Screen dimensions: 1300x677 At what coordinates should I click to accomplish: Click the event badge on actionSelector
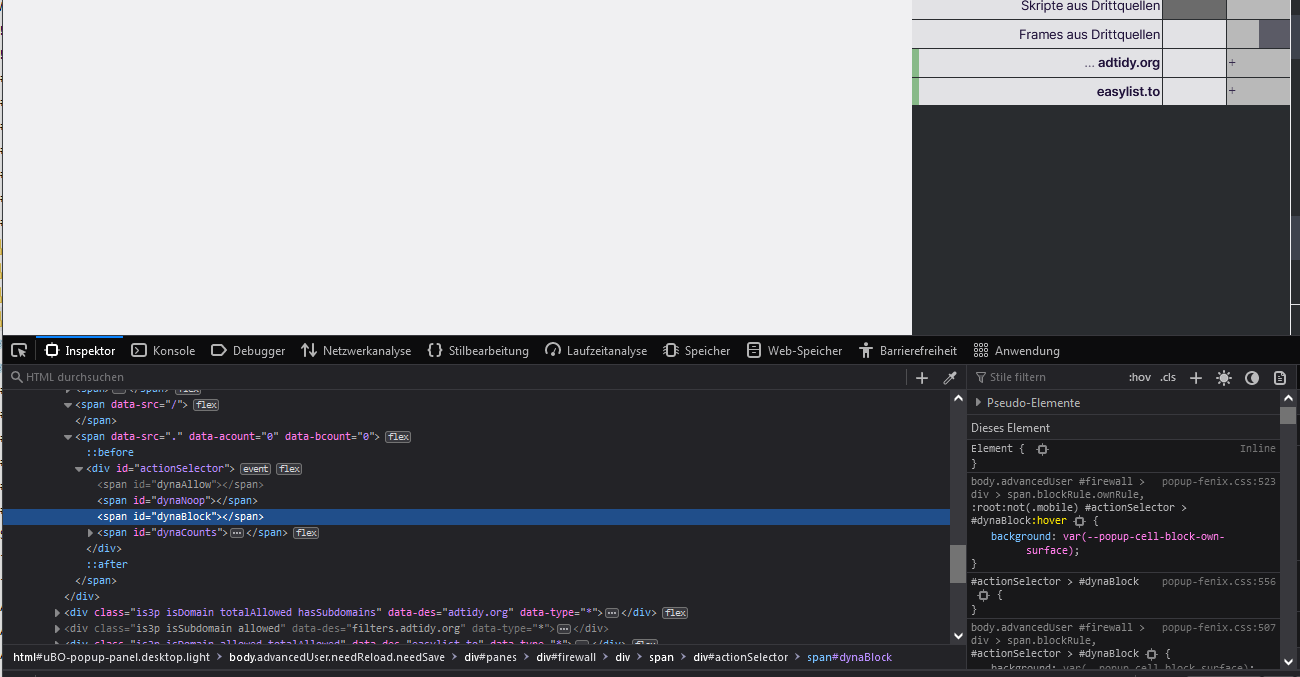click(255, 469)
